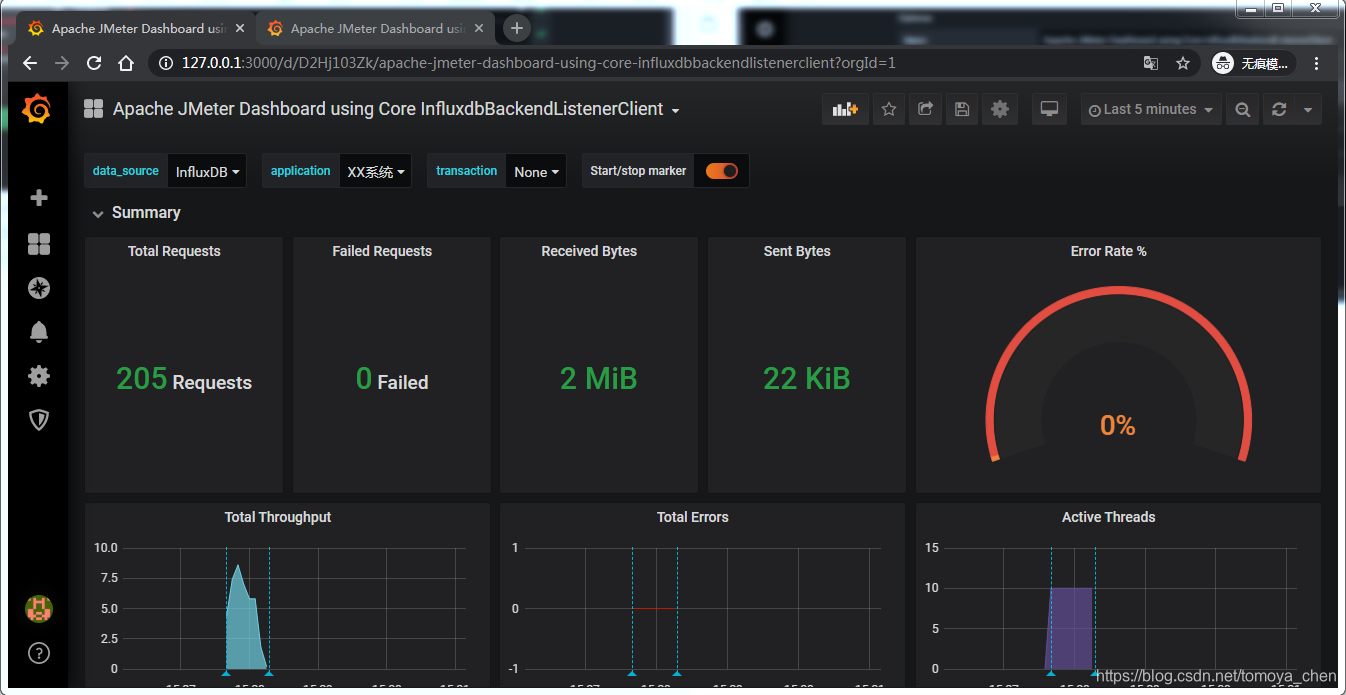1346x695 pixels.
Task: Close the first browser tab
Action: pos(239,28)
